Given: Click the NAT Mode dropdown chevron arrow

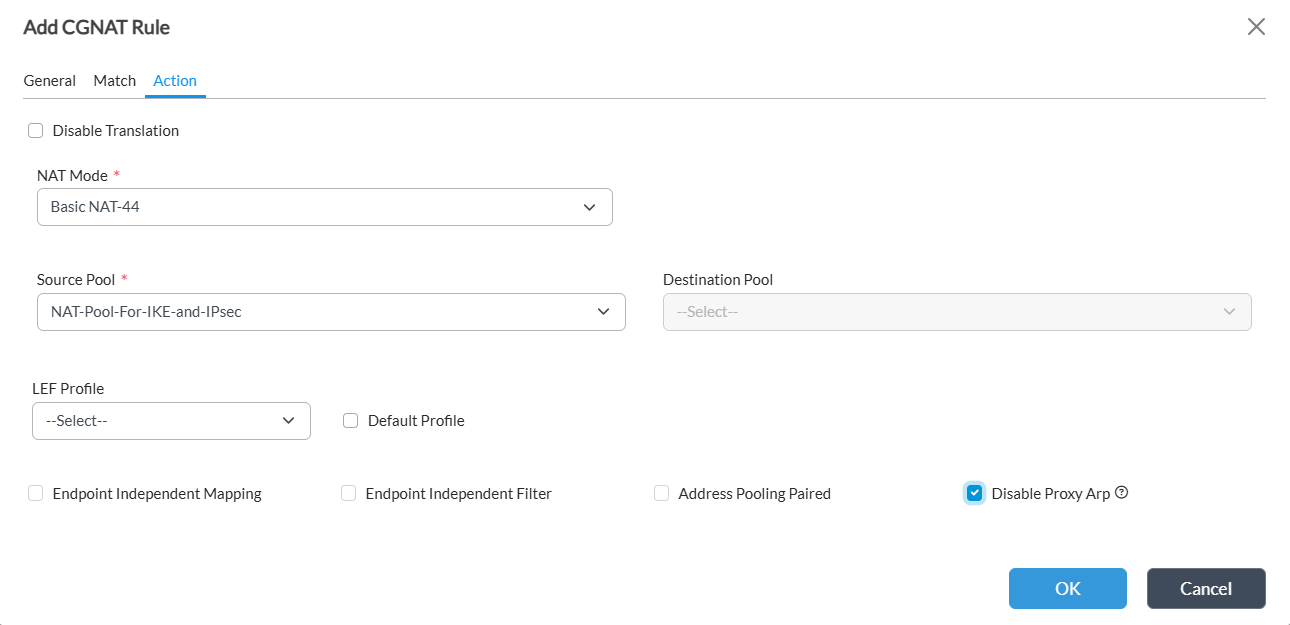Looking at the screenshot, I should pos(590,207).
